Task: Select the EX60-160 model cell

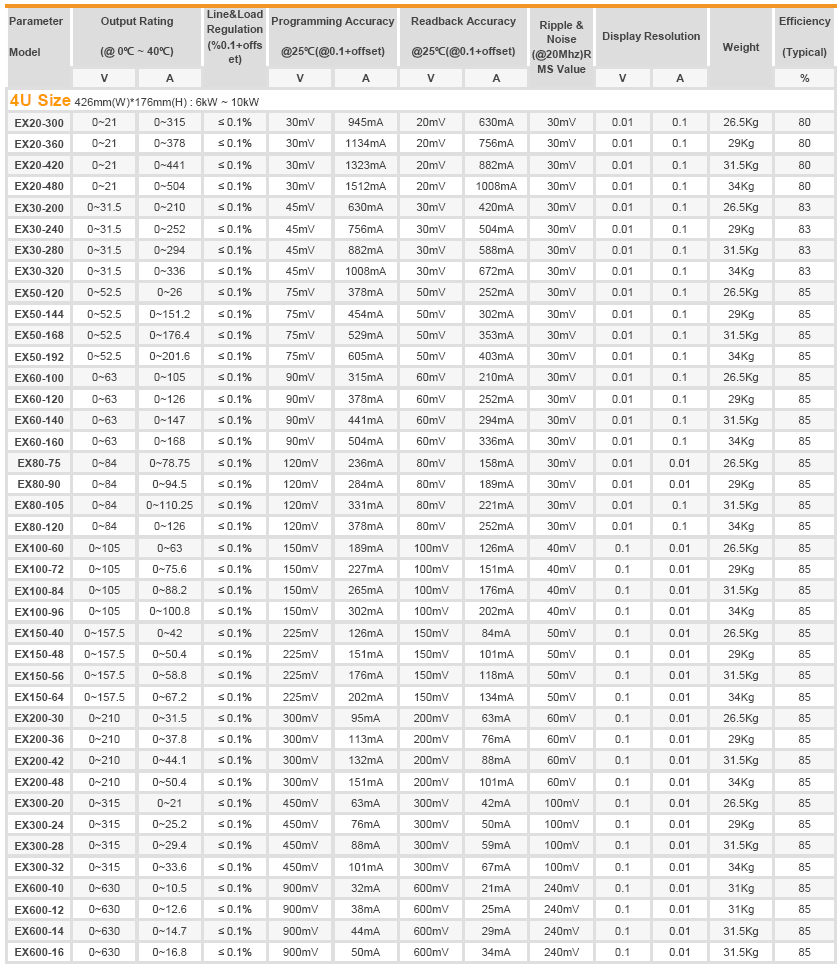Action: 39,442
